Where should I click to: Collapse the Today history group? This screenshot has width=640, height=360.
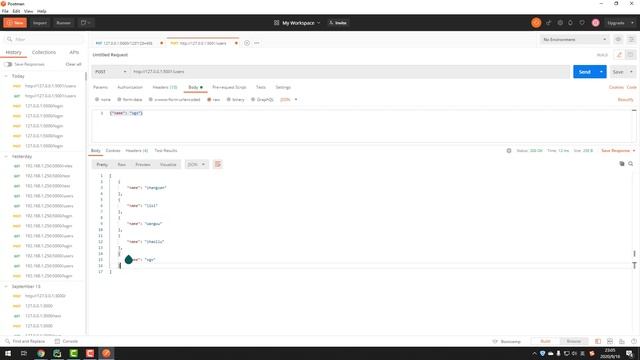(x=6, y=76)
